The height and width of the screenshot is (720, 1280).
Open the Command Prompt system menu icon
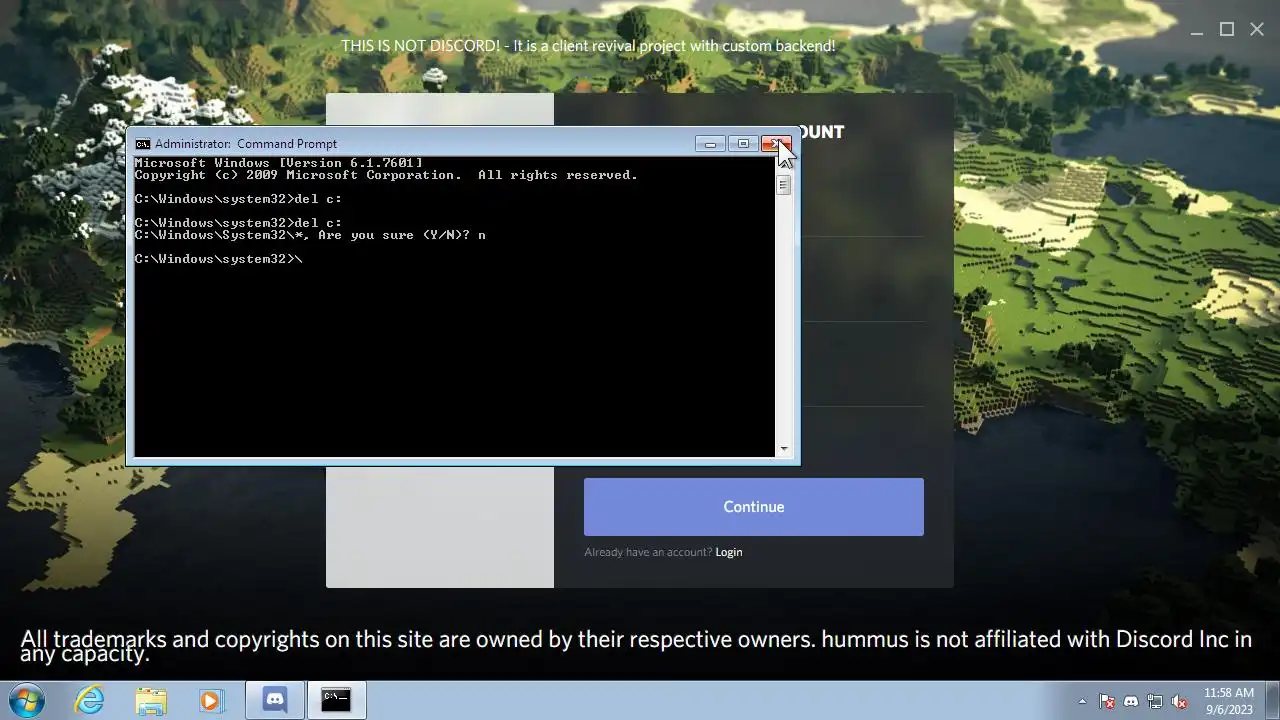click(143, 144)
